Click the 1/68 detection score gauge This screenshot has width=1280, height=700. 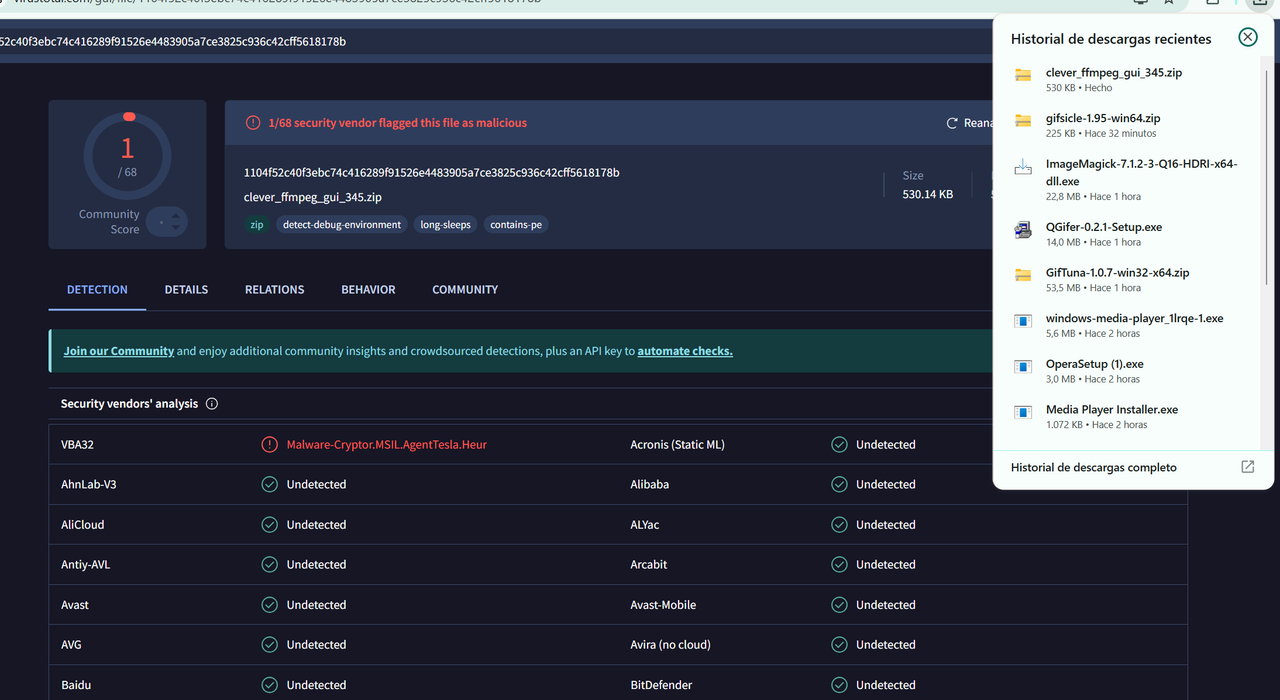coord(127,156)
